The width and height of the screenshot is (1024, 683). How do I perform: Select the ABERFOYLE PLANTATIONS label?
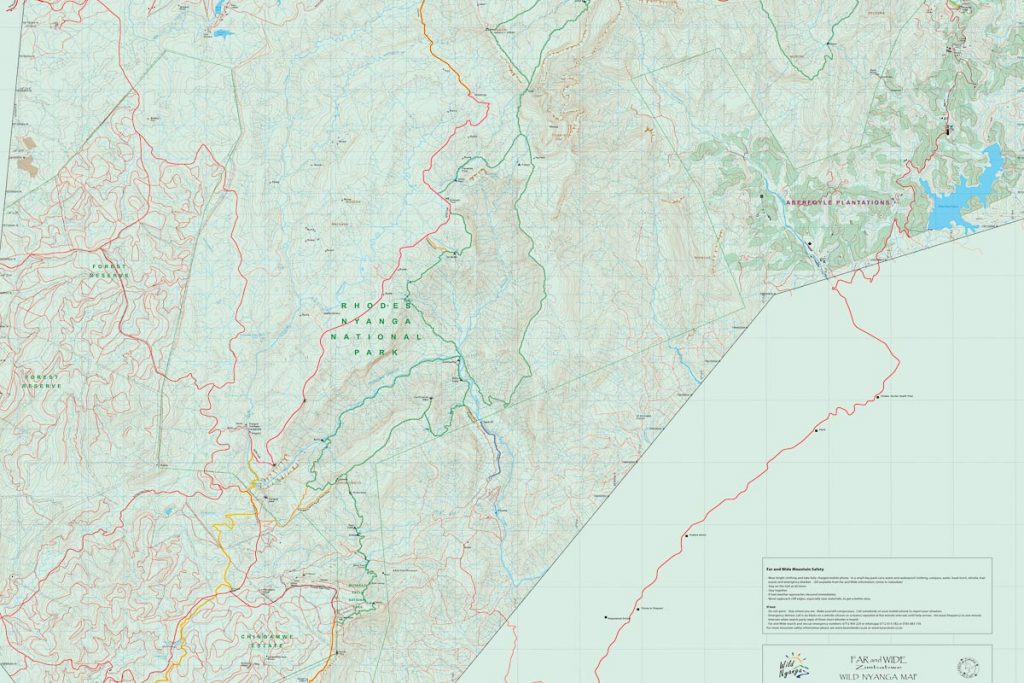click(840, 200)
